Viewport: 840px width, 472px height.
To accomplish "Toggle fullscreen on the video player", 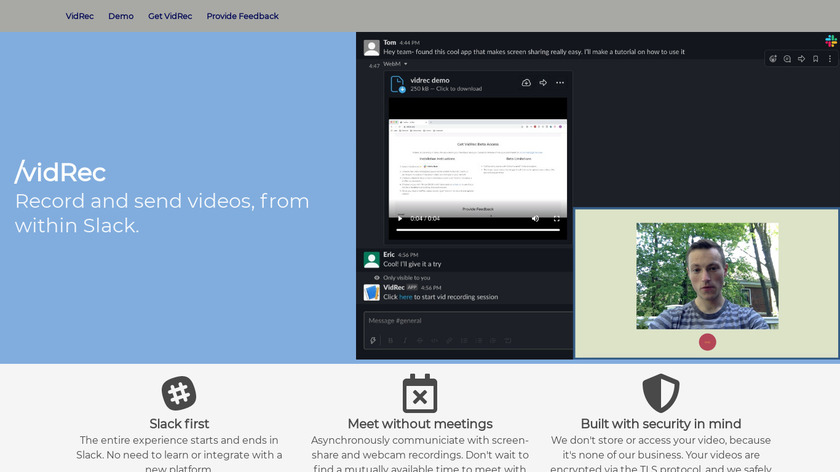I will [x=556, y=218].
